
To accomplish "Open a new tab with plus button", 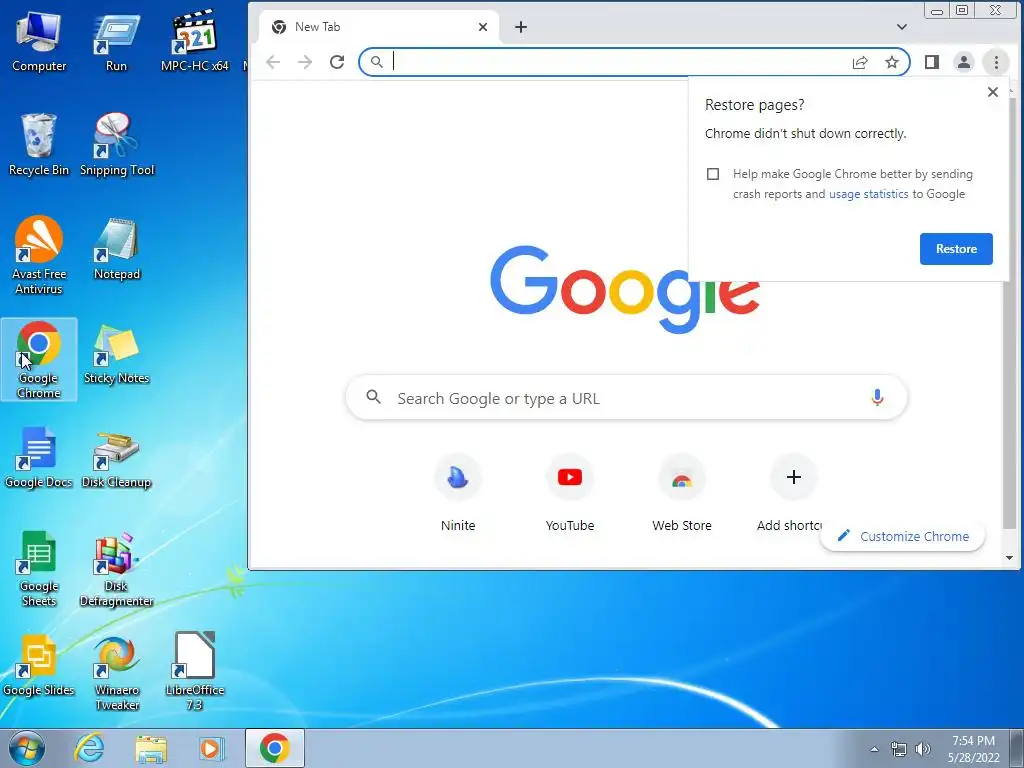I will click(520, 27).
